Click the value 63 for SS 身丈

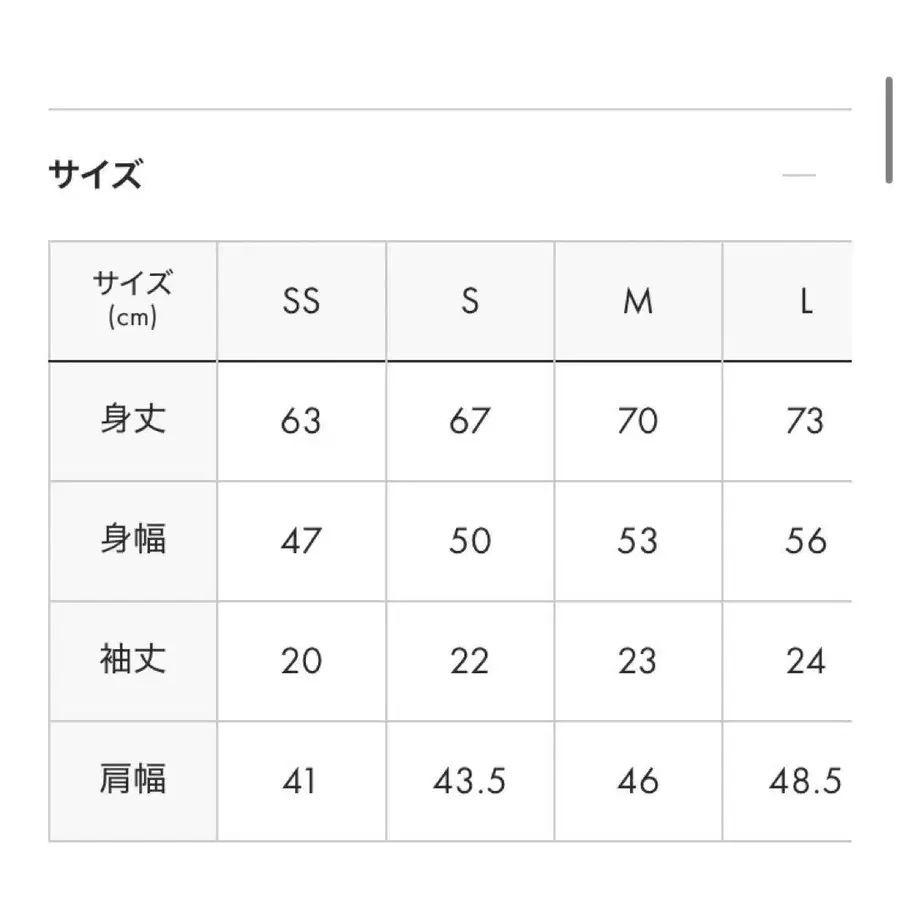point(301,421)
